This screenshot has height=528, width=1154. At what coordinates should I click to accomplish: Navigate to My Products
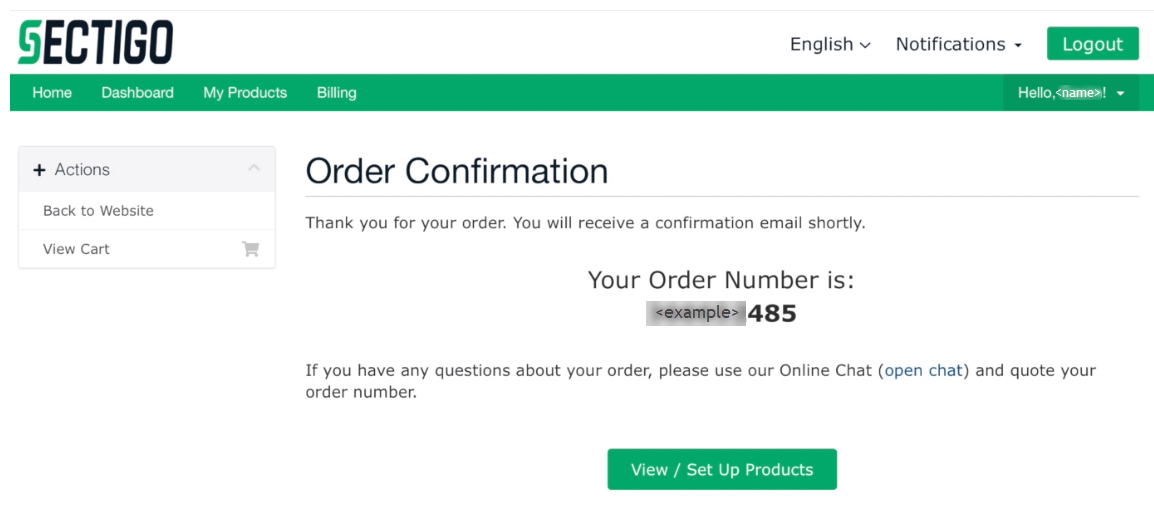[245, 93]
